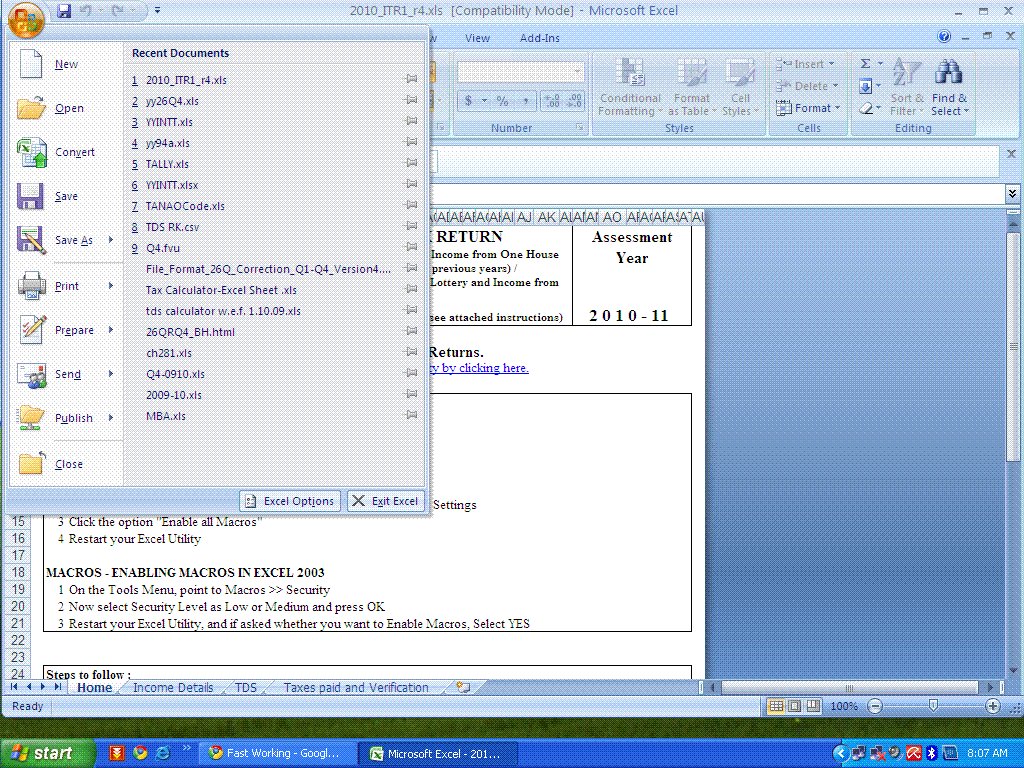The height and width of the screenshot is (768, 1024).
Task: Click the Cell Styles icon
Action: coord(740,73)
